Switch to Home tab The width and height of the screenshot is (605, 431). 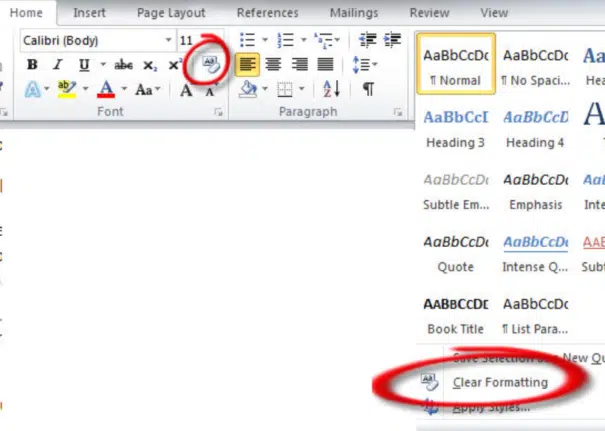pos(26,13)
